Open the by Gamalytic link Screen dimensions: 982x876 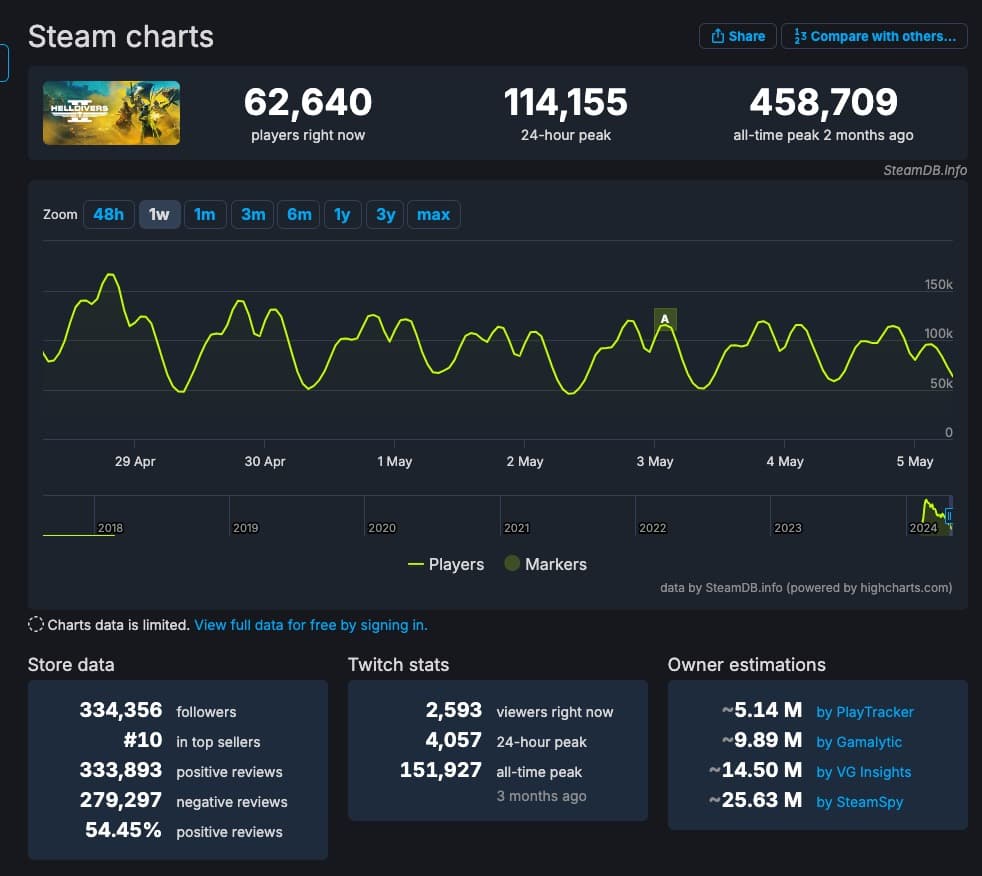coord(859,742)
